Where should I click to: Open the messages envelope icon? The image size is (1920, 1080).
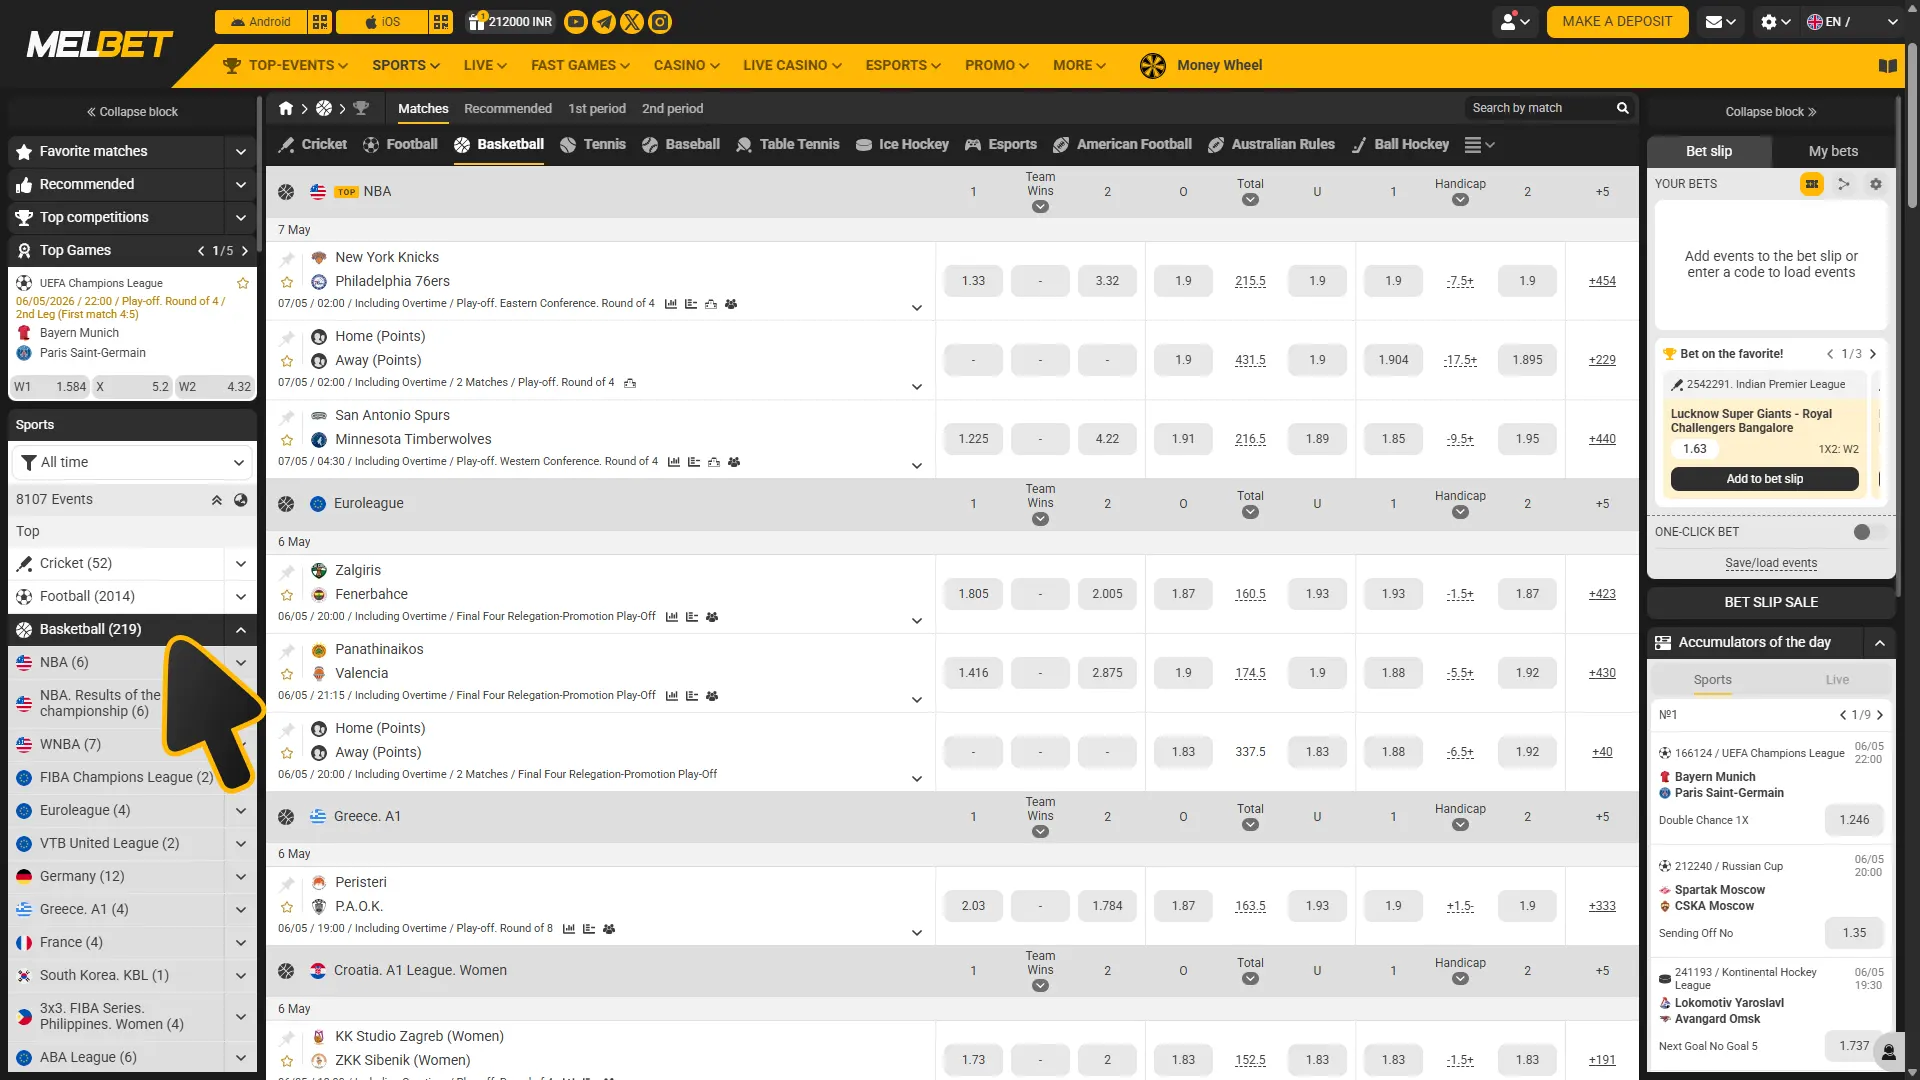[x=1720, y=22]
